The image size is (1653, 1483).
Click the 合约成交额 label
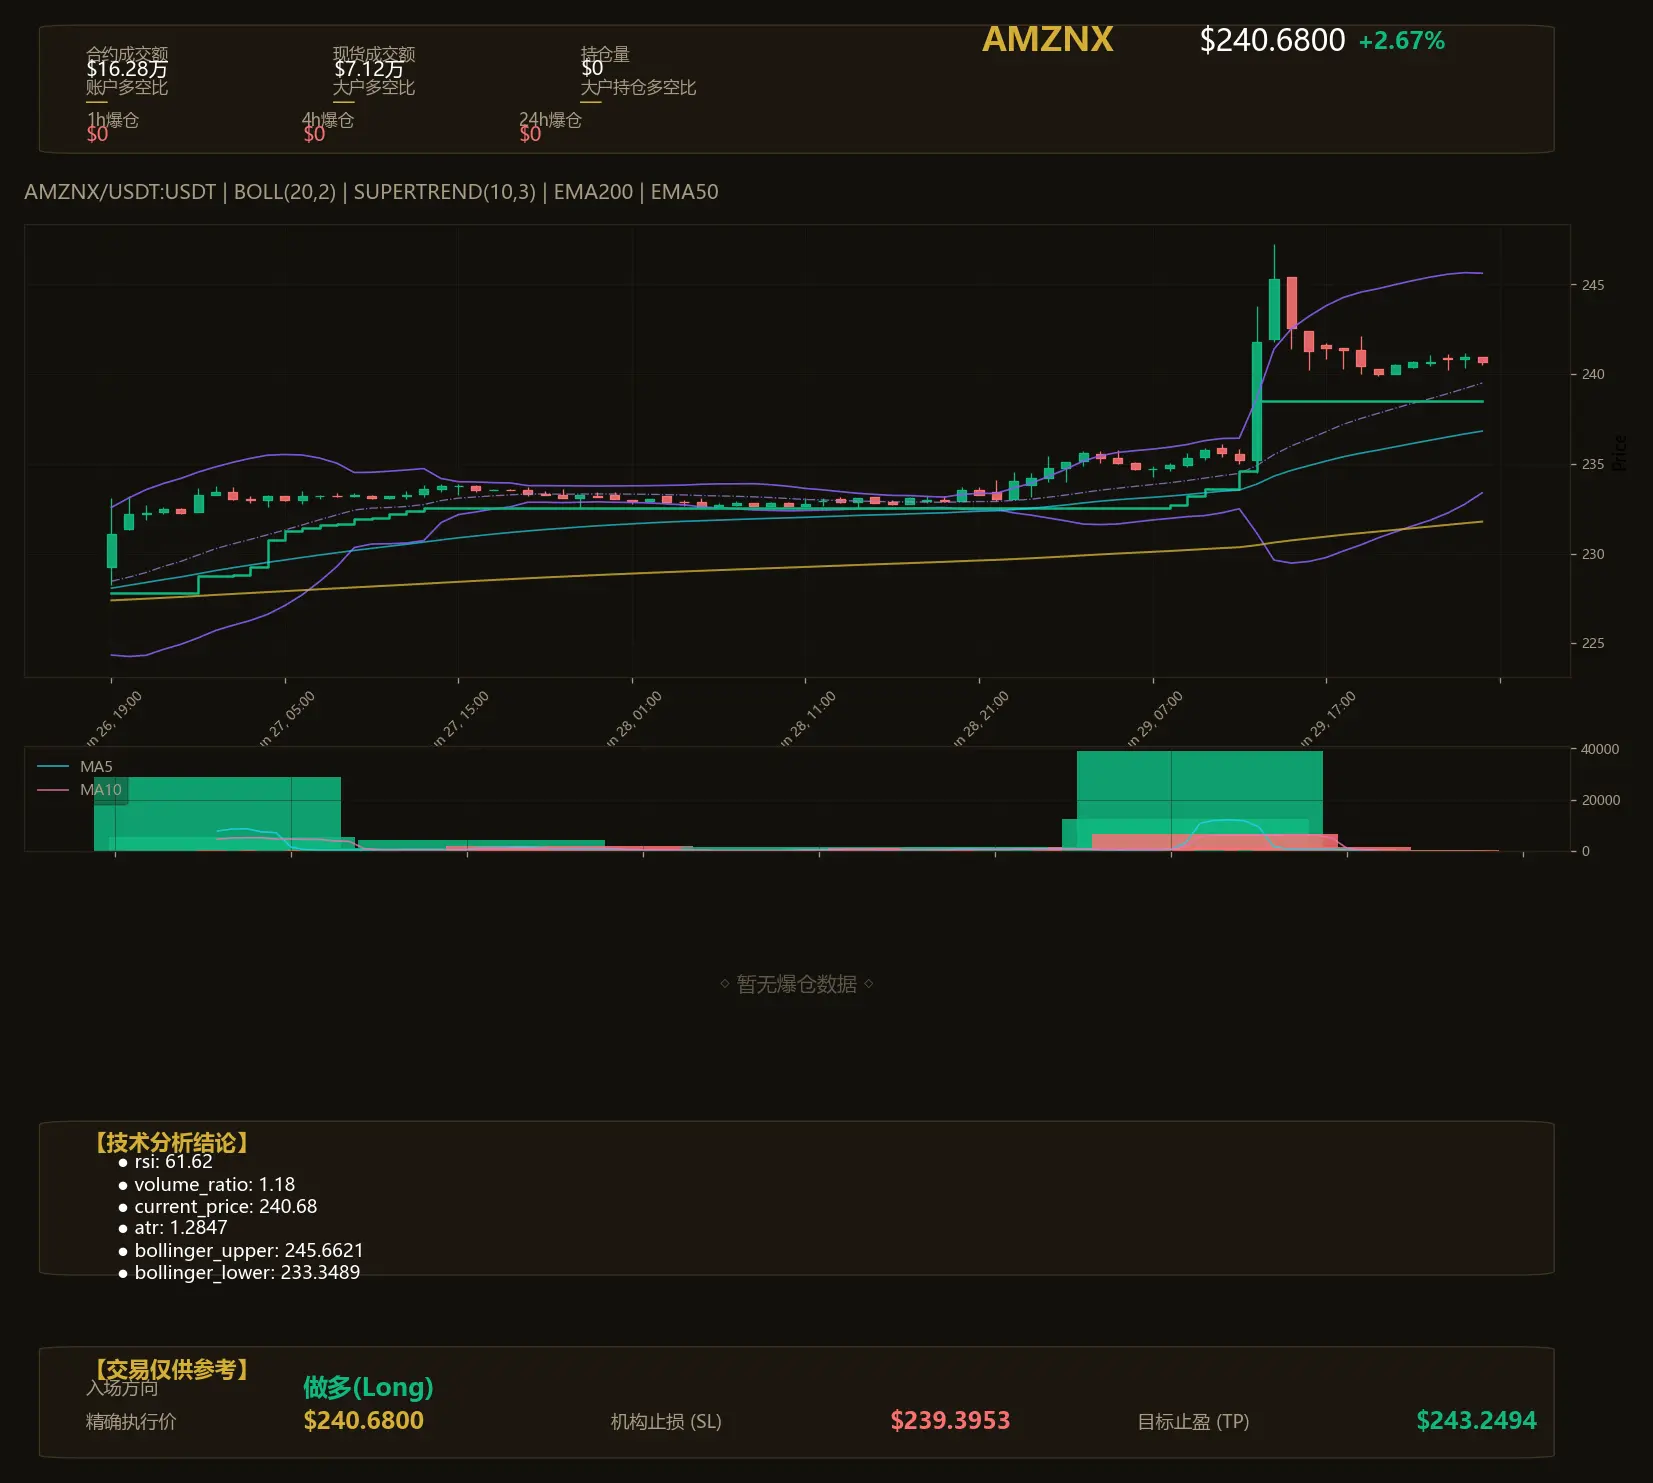coord(127,54)
